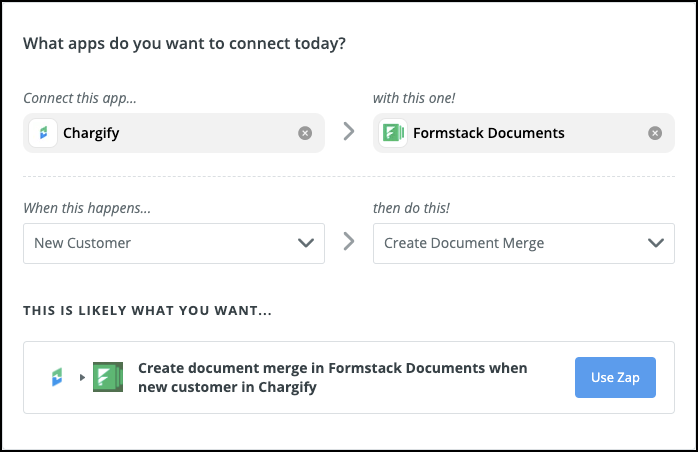Click the Formstack Documents logo in app field
698x452 pixels.
click(392, 133)
